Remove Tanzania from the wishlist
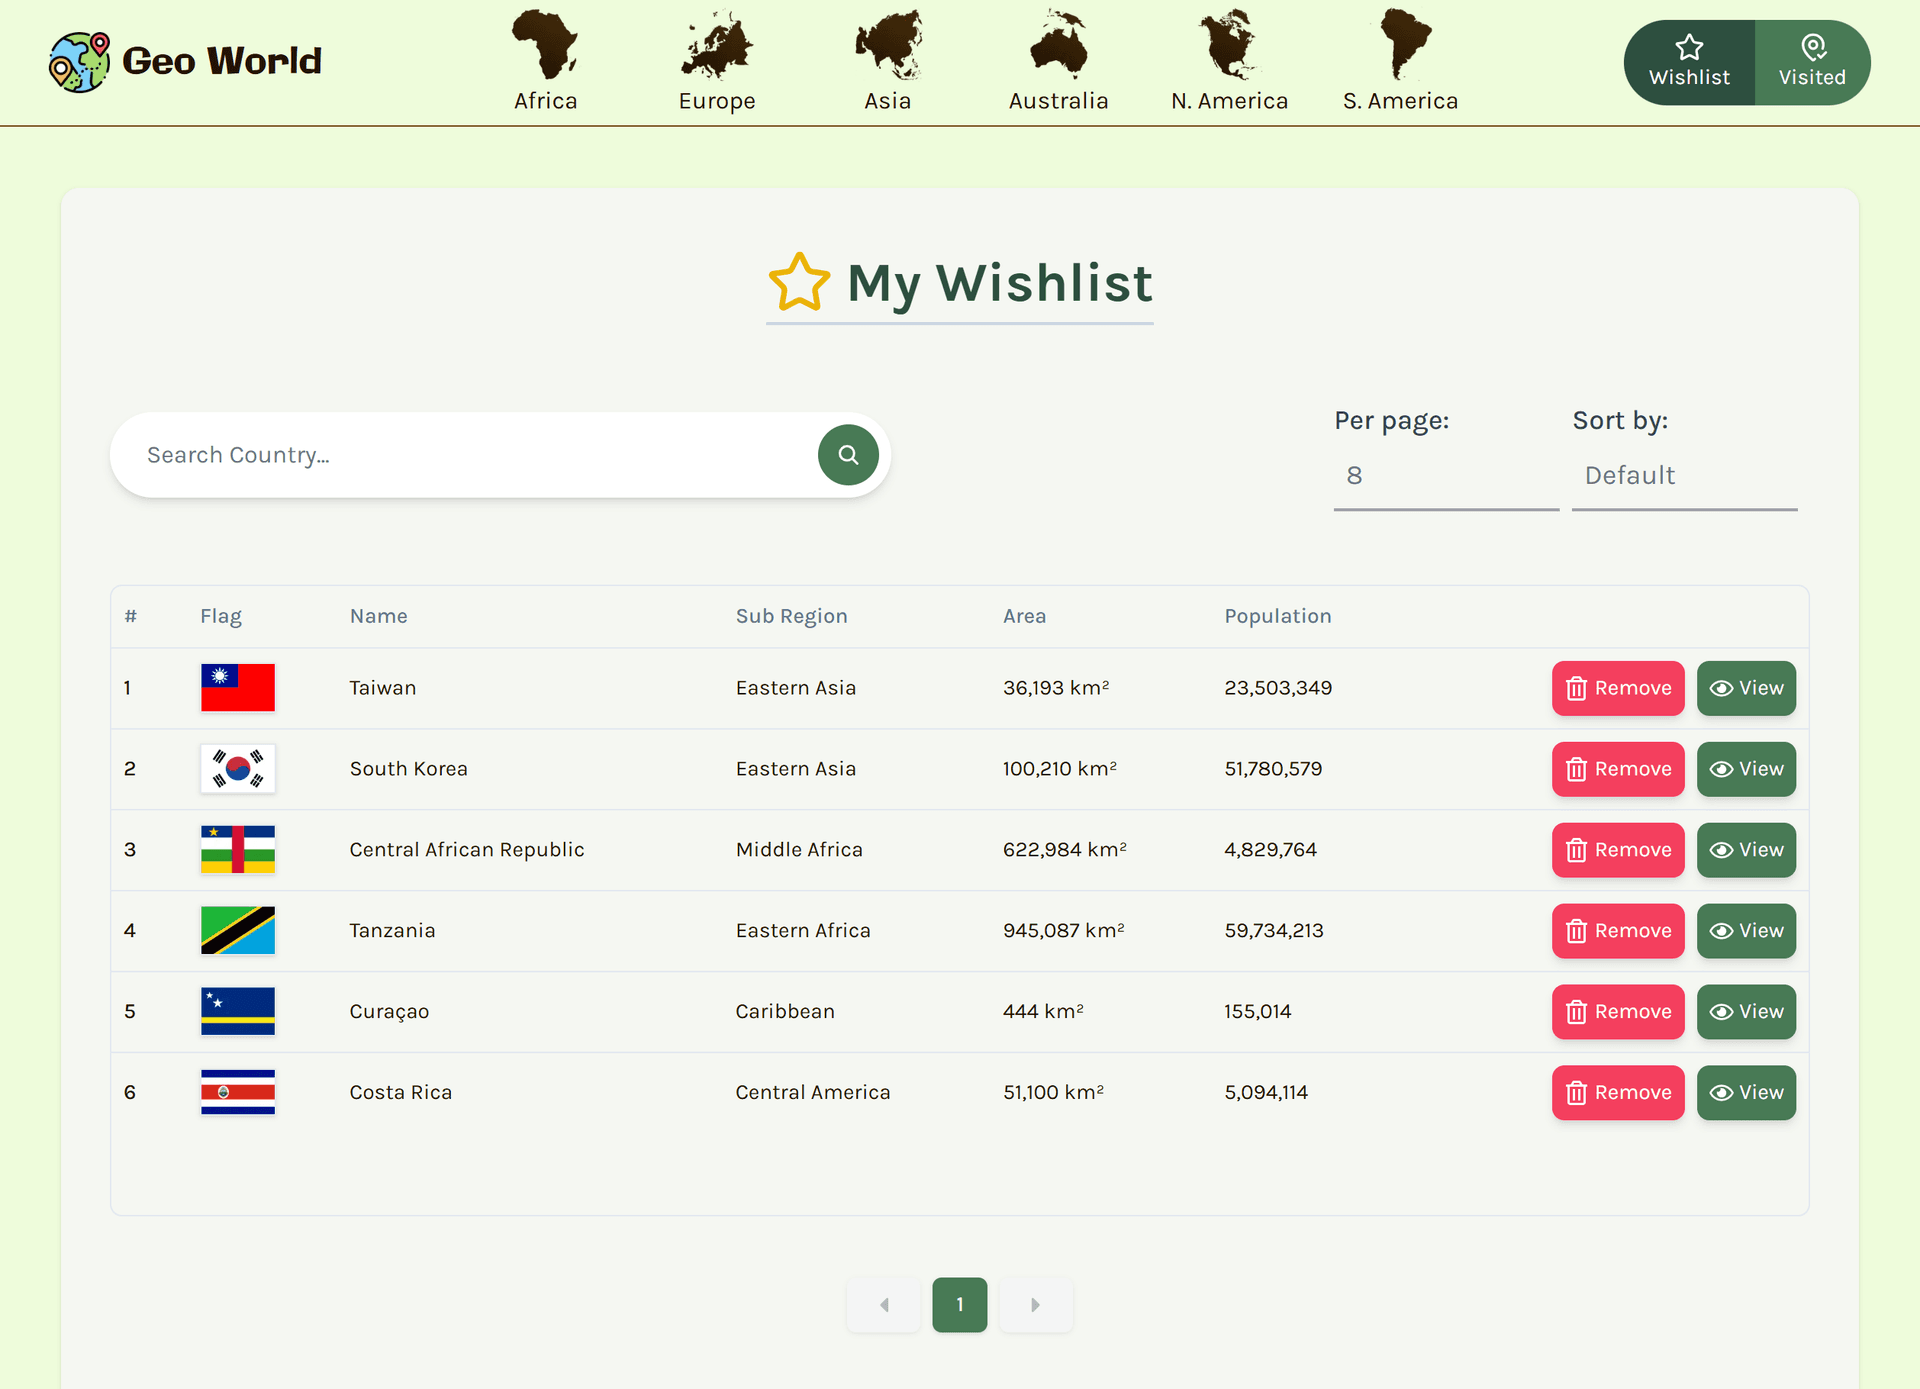This screenshot has width=1920, height=1389. point(1618,931)
